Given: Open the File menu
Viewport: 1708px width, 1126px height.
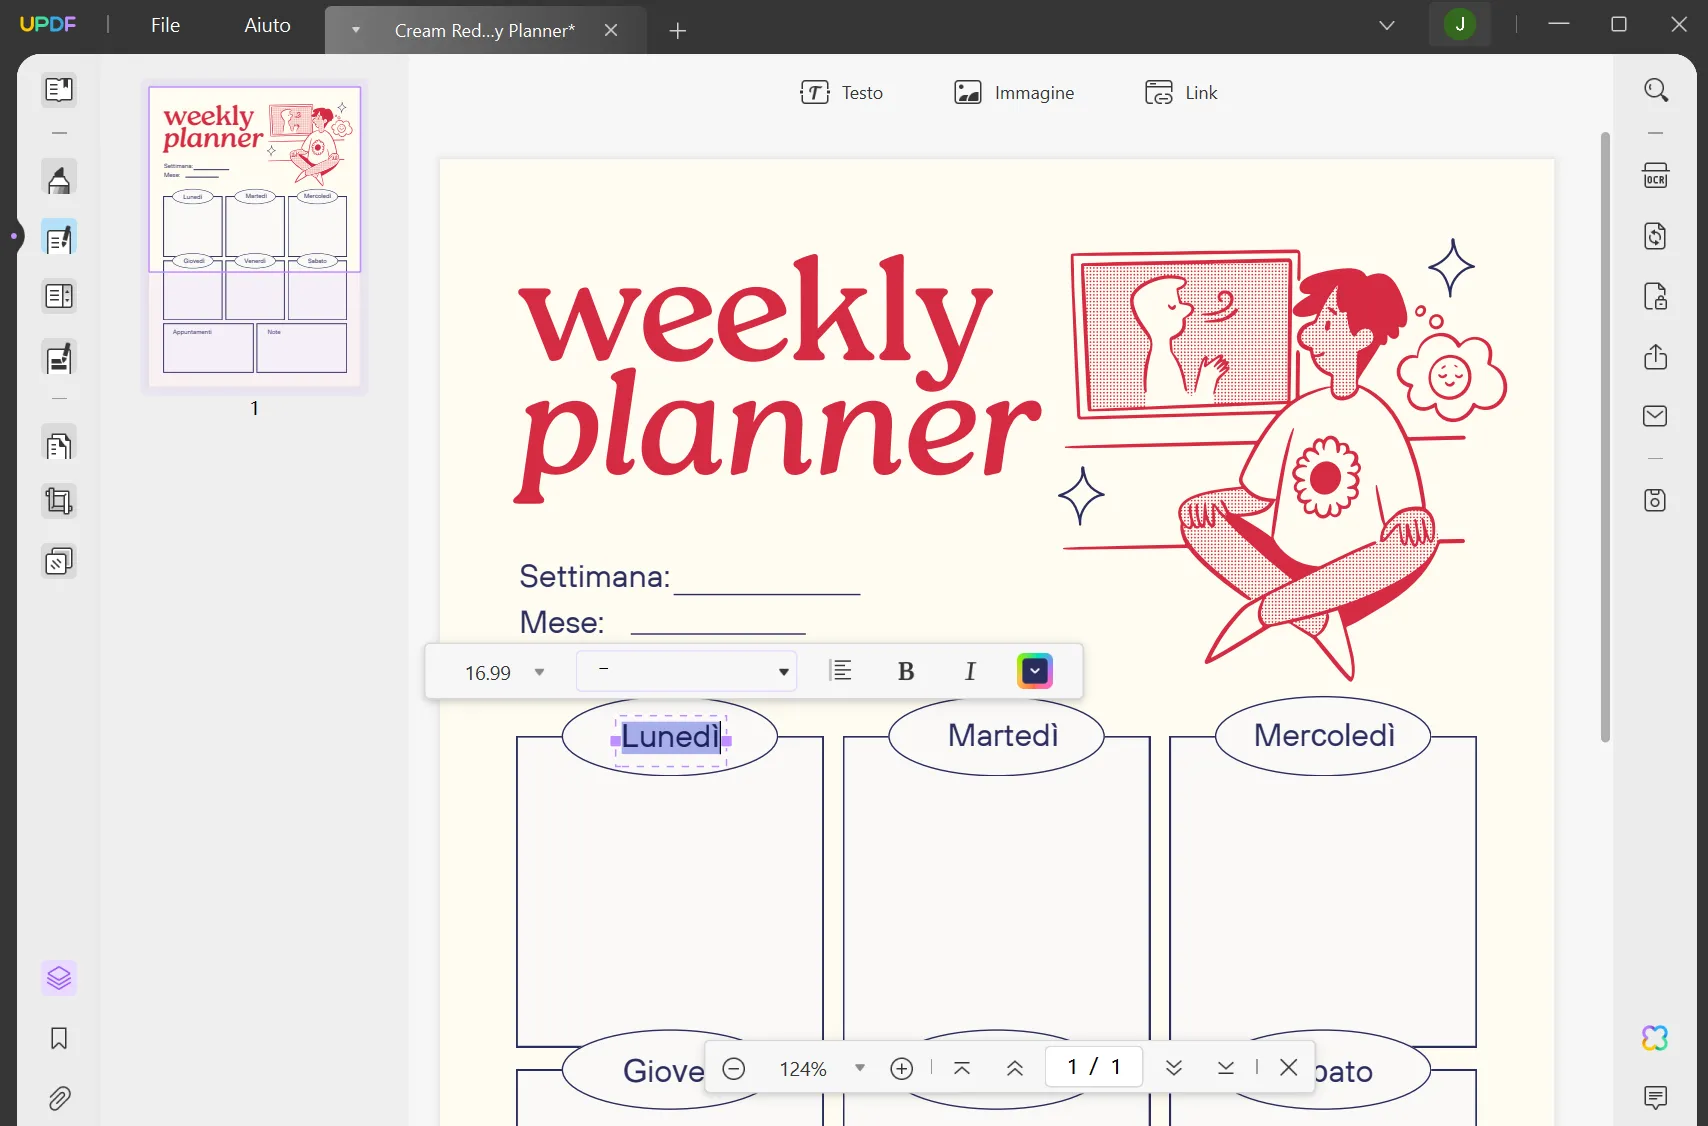Looking at the screenshot, I should 166,25.
